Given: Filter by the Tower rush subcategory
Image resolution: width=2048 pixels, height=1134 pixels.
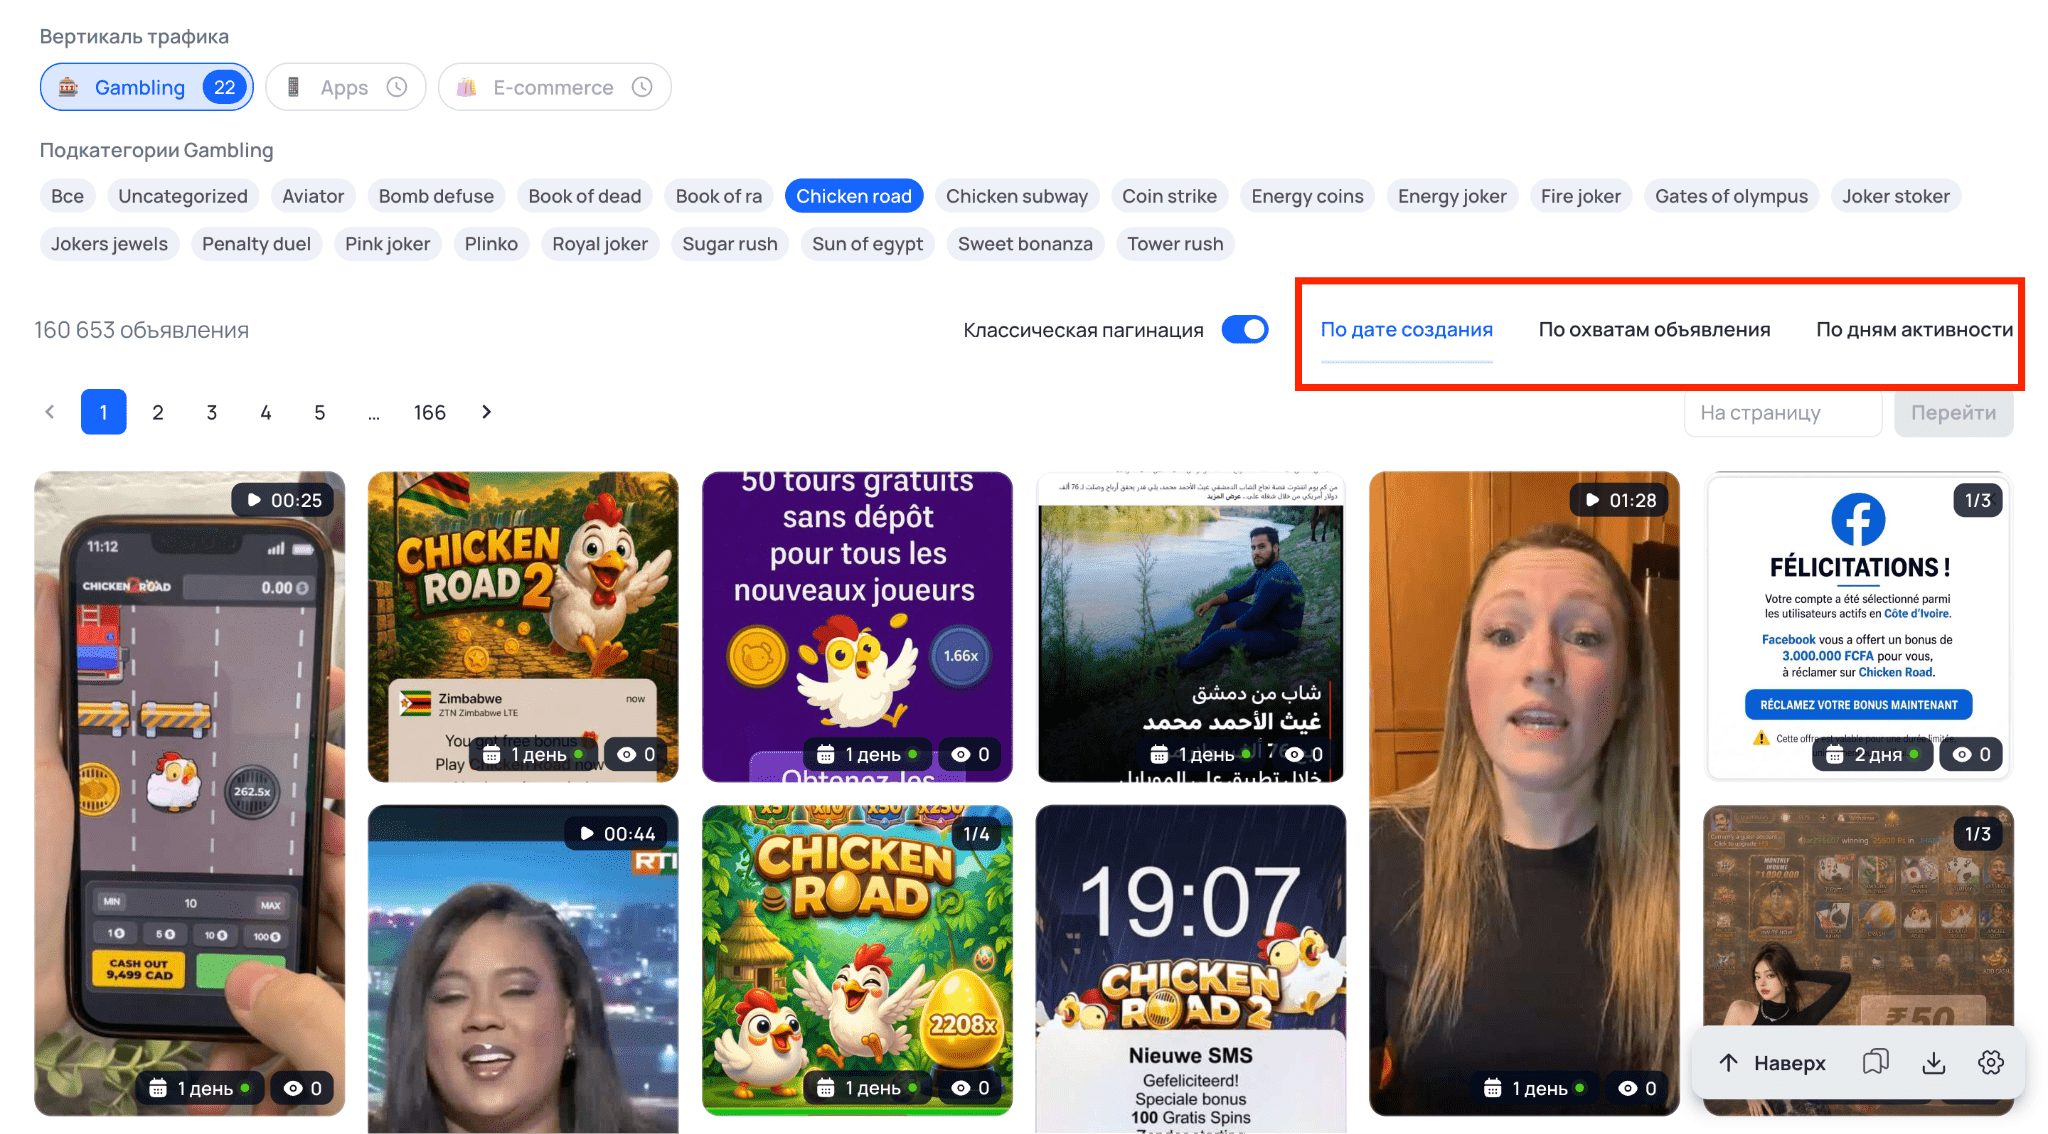Looking at the screenshot, I should [x=1176, y=243].
